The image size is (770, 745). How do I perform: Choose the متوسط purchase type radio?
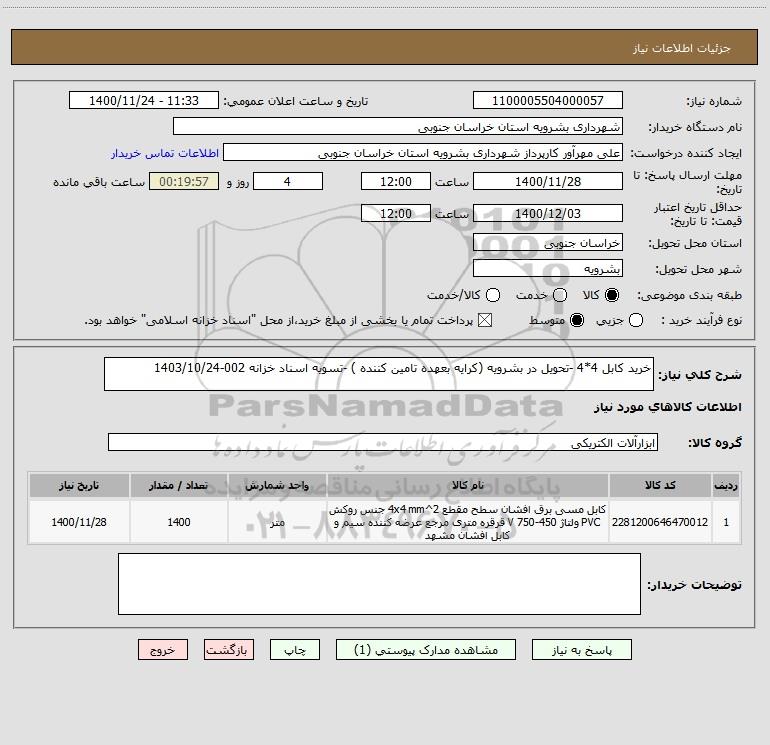577,321
